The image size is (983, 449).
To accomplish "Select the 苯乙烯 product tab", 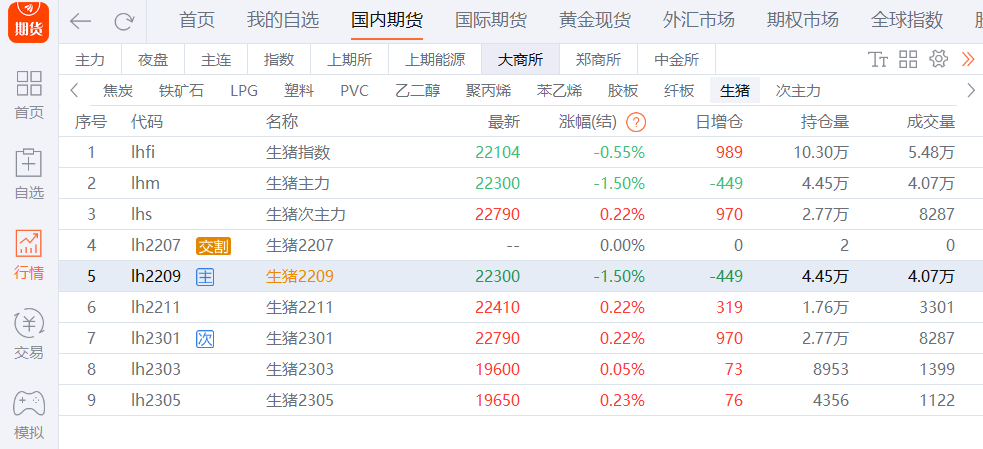I will tap(559, 91).
